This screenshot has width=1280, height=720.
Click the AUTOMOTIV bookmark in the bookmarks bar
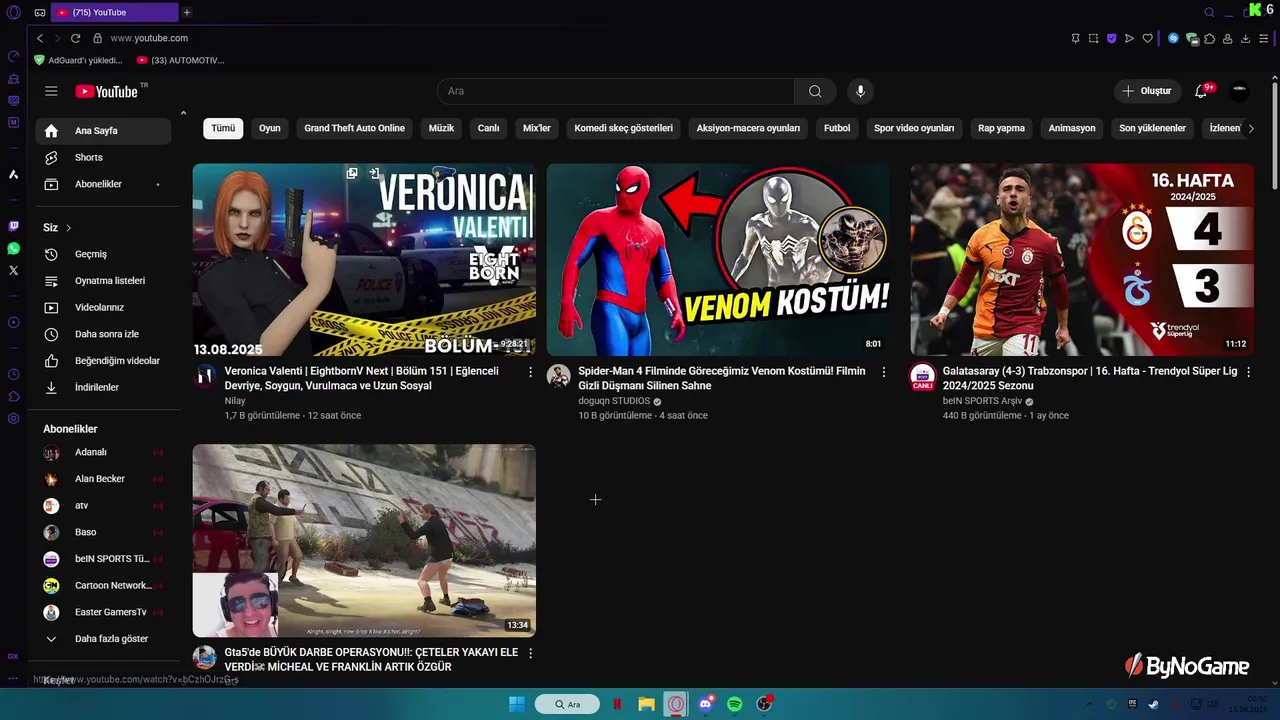click(181, 60)
